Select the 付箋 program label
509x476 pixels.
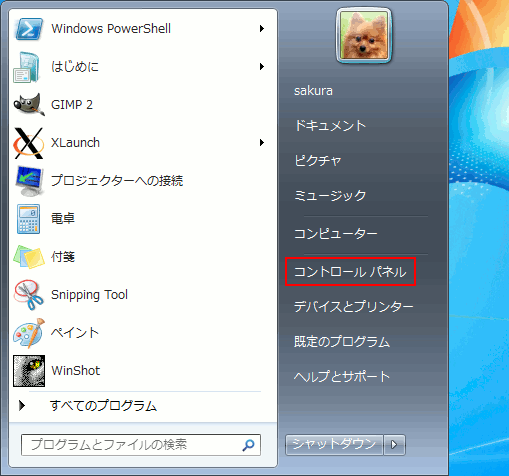pyautogui.click(x=63, y=257)
